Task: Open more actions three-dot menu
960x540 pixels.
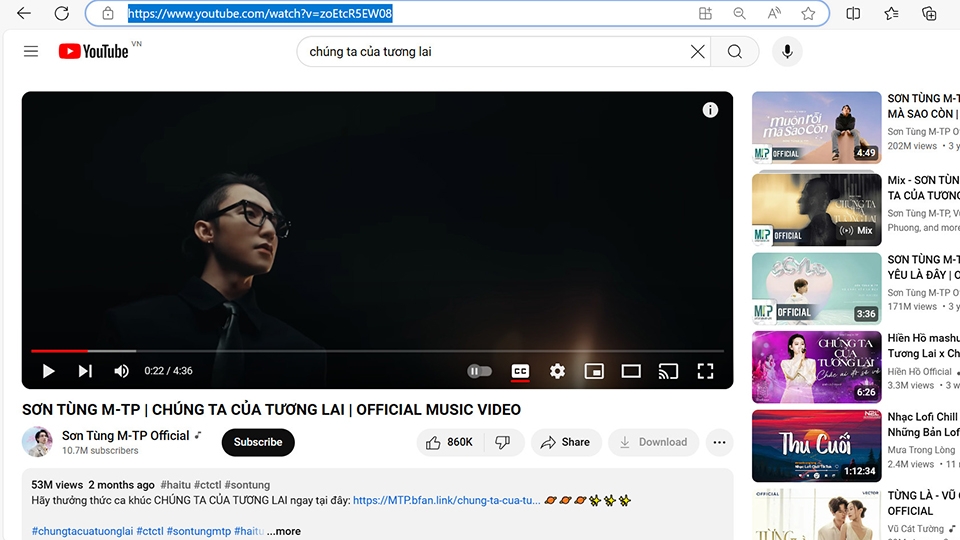Action: tap(719, 442)
